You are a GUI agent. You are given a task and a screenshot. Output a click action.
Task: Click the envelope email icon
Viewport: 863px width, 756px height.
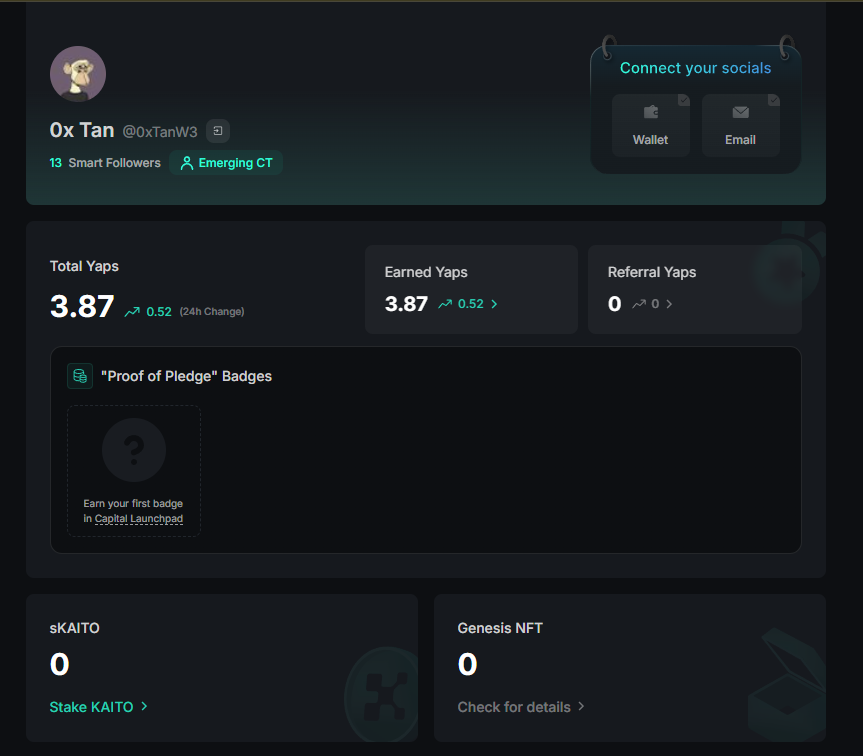[740, 112]
